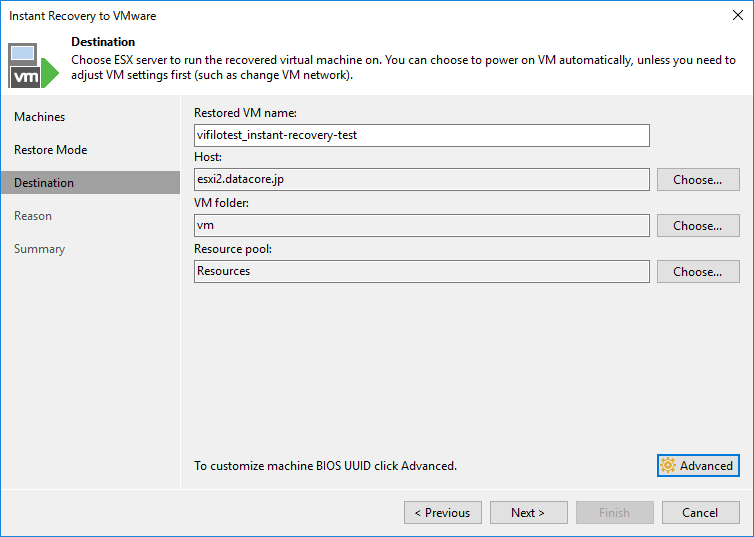Switch to the Restore Mode step
Viewport: 754px width, 537px height.
[51, 150]
